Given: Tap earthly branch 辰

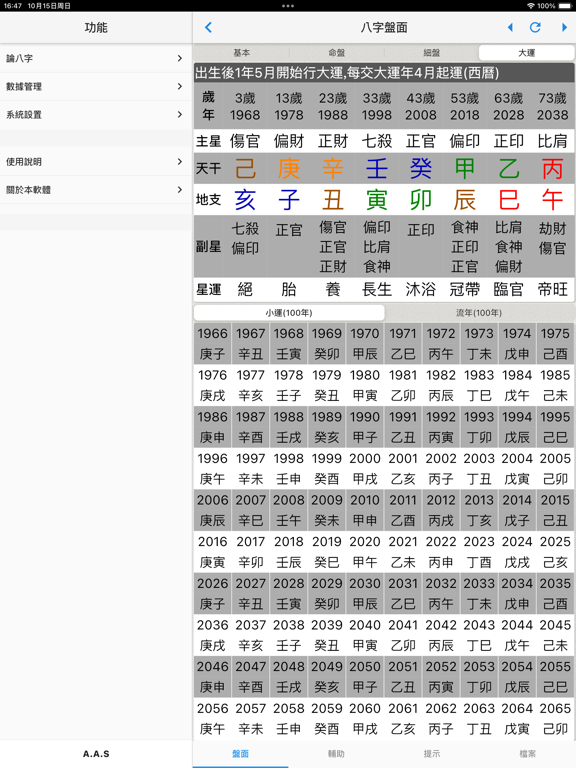Looking at the screenshot, I should click(465, 200).
